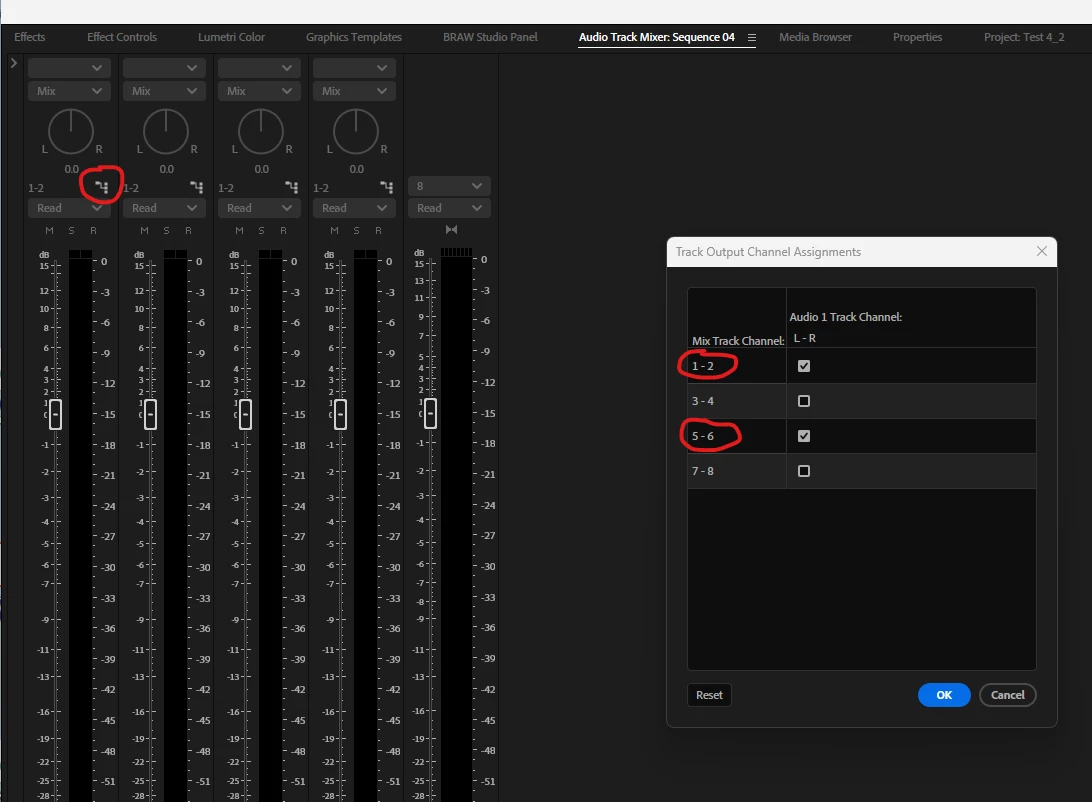Mute the fourth audio track
1092x802 pixels.
(334, 230)
